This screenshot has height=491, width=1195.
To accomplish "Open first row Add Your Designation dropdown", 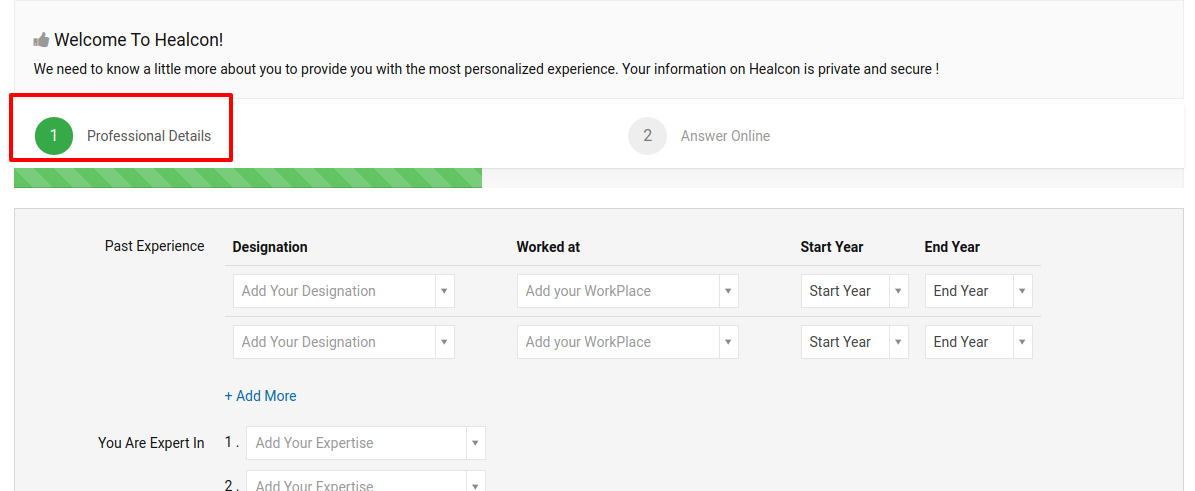I will tap(344, 291).
